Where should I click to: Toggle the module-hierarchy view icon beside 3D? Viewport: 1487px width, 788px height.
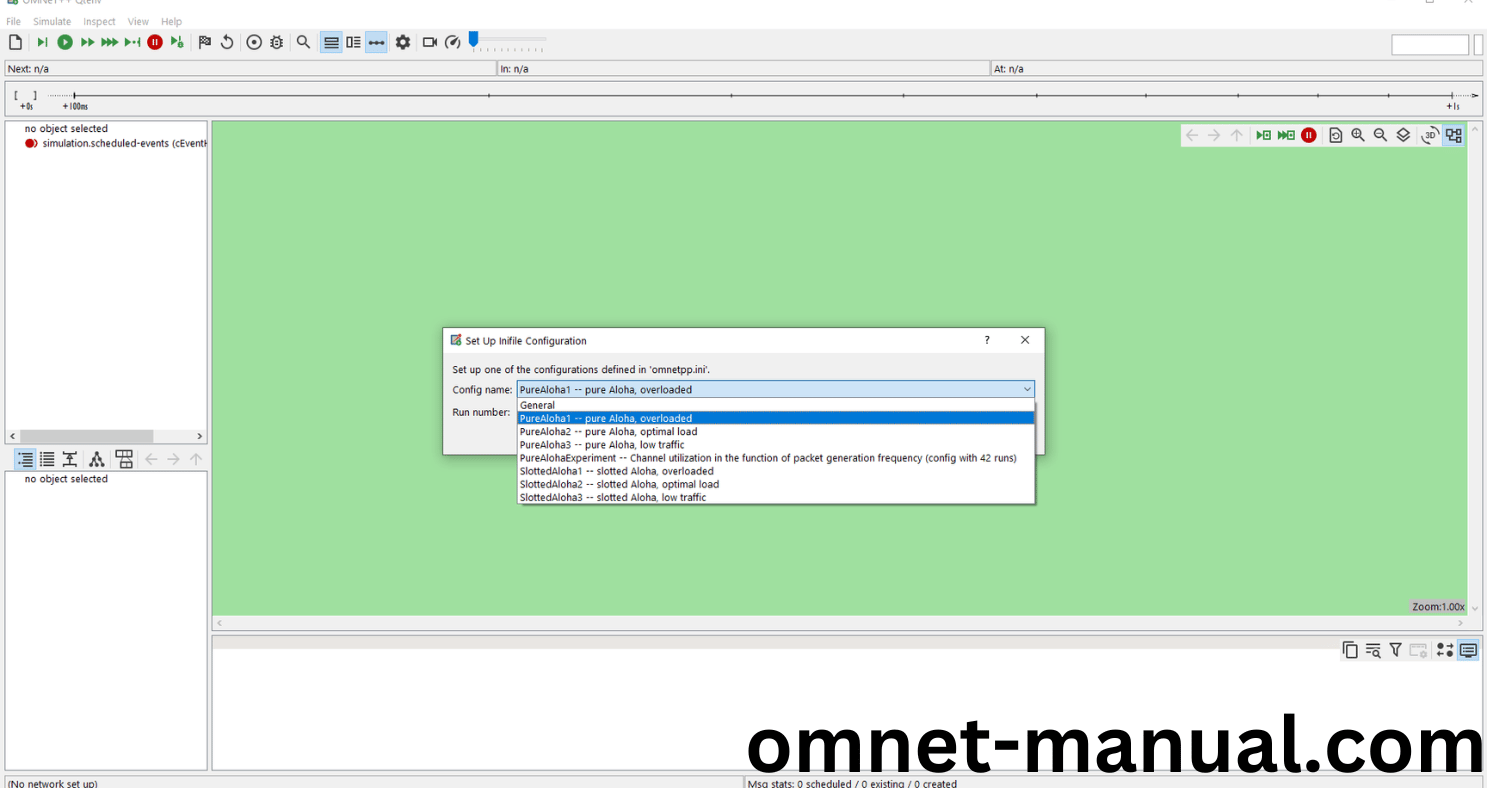point(1454,135)
